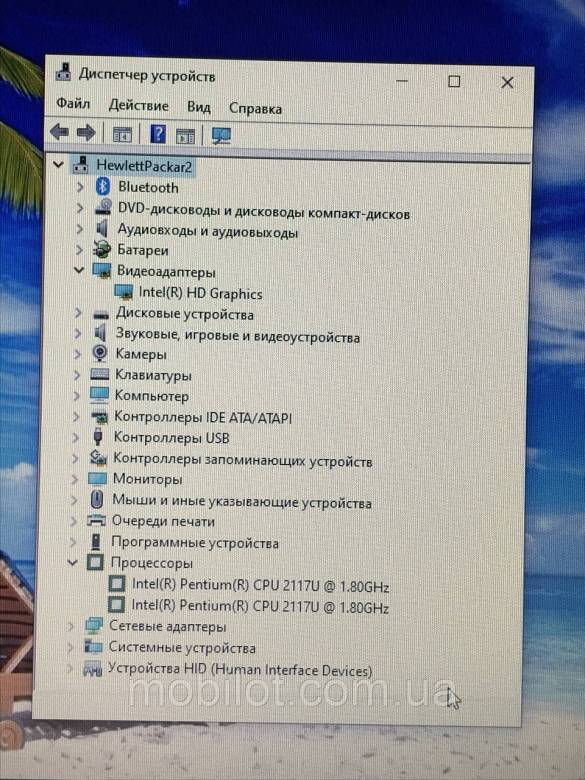Open the Справка menu
This screenshot has height=780, width=585.
pyautogui.click(x=255, y=108)
